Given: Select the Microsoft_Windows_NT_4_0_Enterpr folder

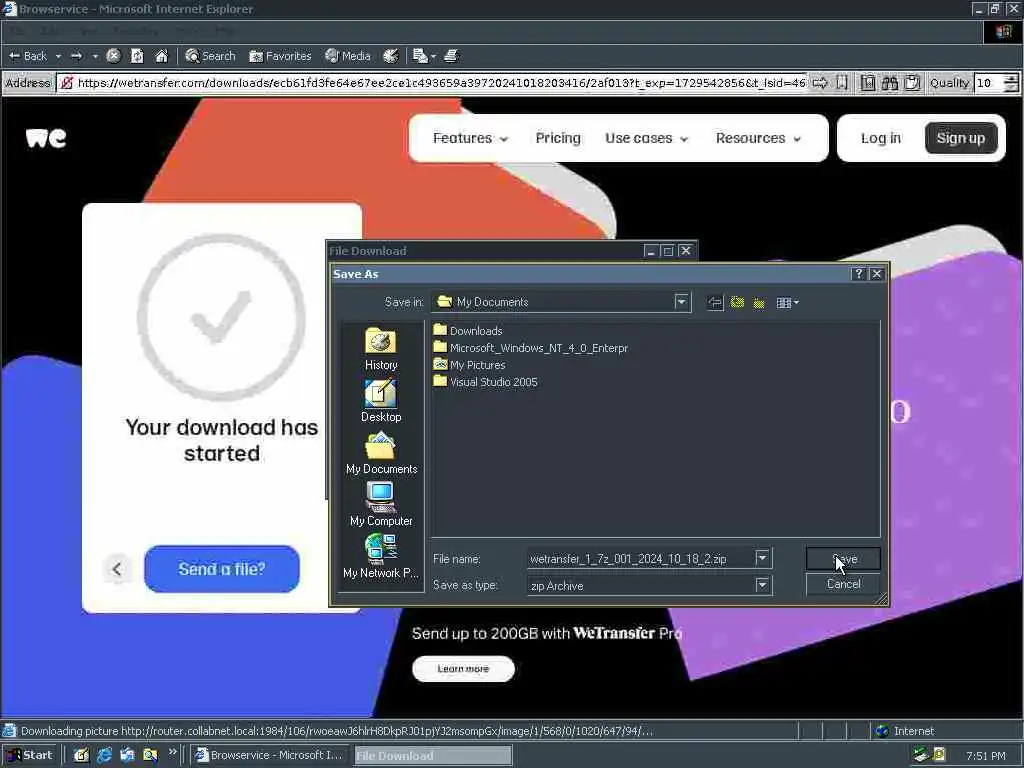Looking at the screenshot, I should (x=530, y=347).
